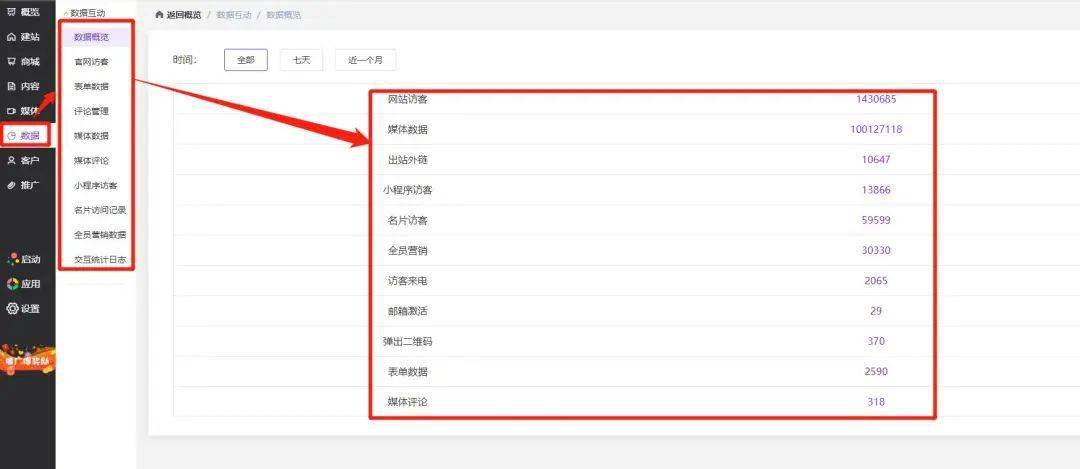Open 全员营销数据 submenu item
This screenshot has height=469, width=1080.
[100, 234]
